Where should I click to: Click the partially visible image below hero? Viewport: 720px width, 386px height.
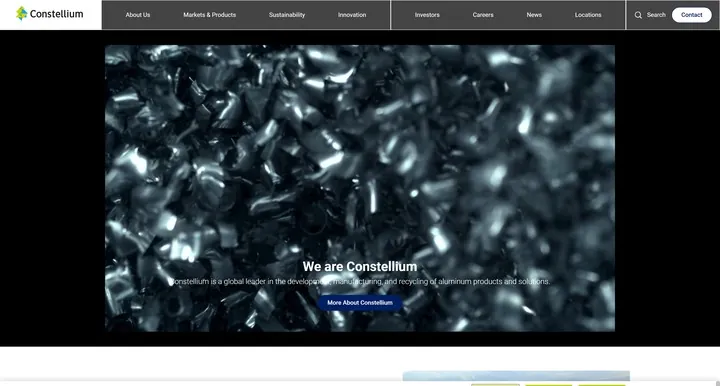(x=516, y=376)
